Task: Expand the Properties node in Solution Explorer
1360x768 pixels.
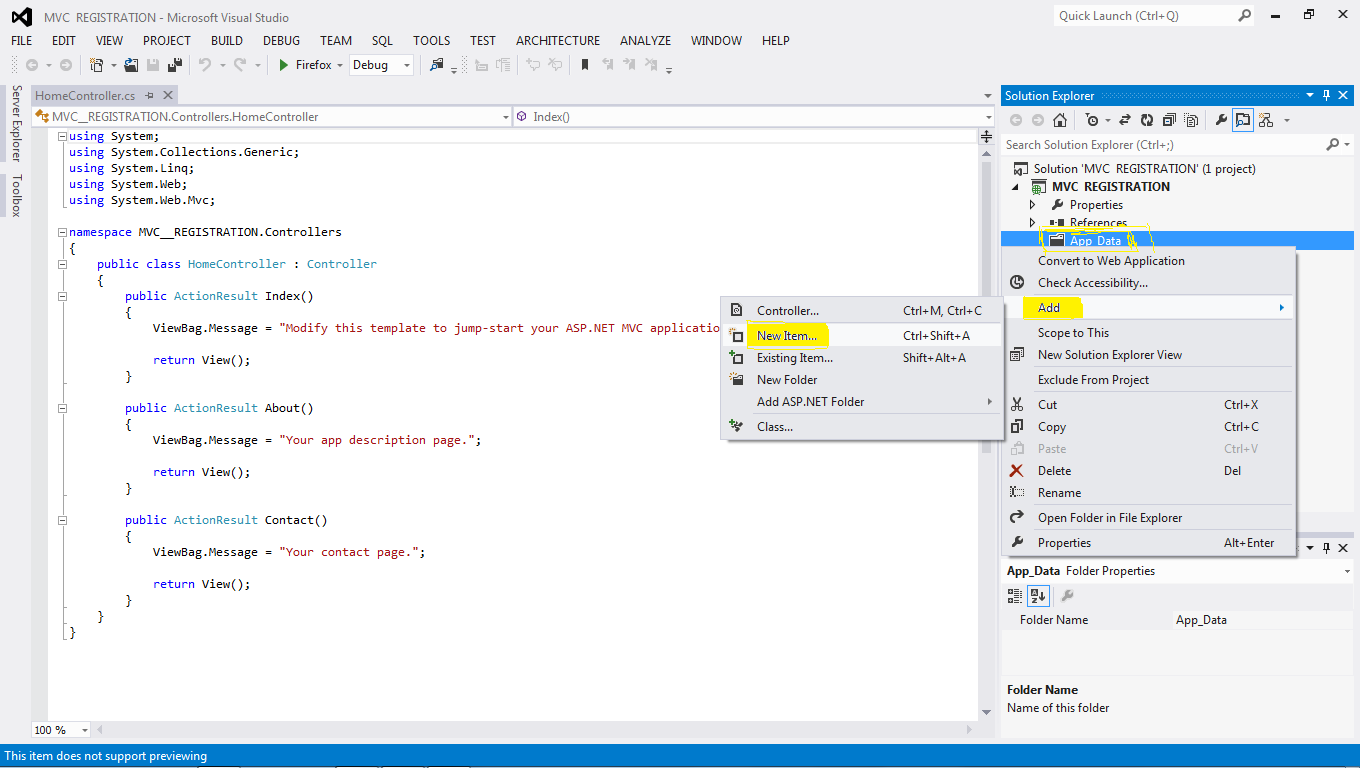Action: coord(1033,204)
